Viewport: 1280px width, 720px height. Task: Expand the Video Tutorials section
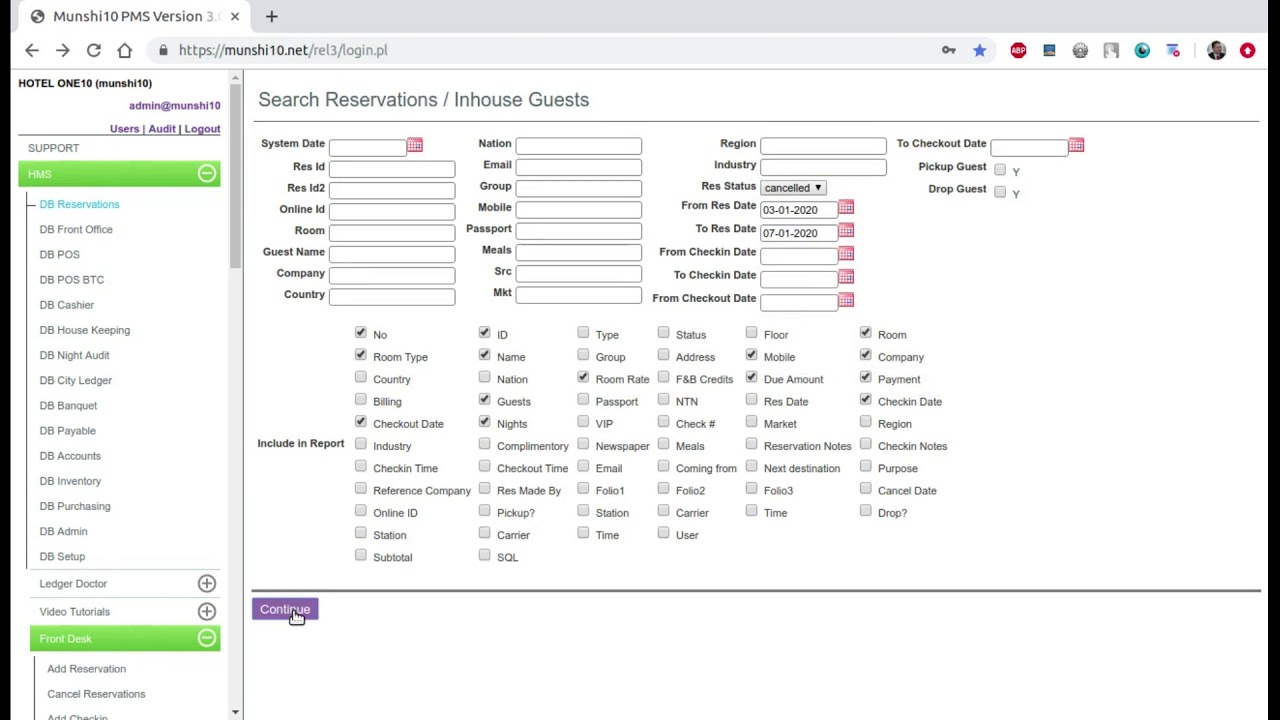point(206,611)
